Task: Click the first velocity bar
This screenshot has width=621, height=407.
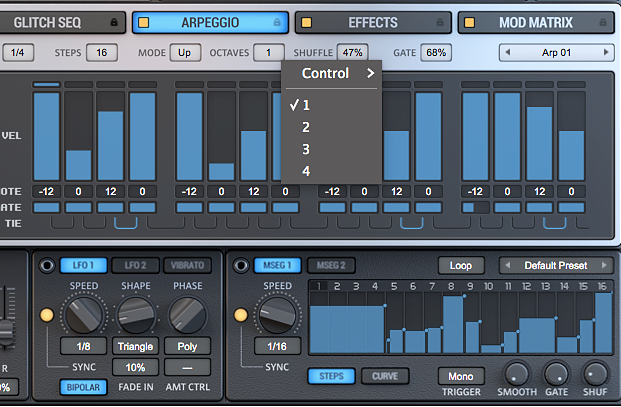Action: click(x=46, y=137)
